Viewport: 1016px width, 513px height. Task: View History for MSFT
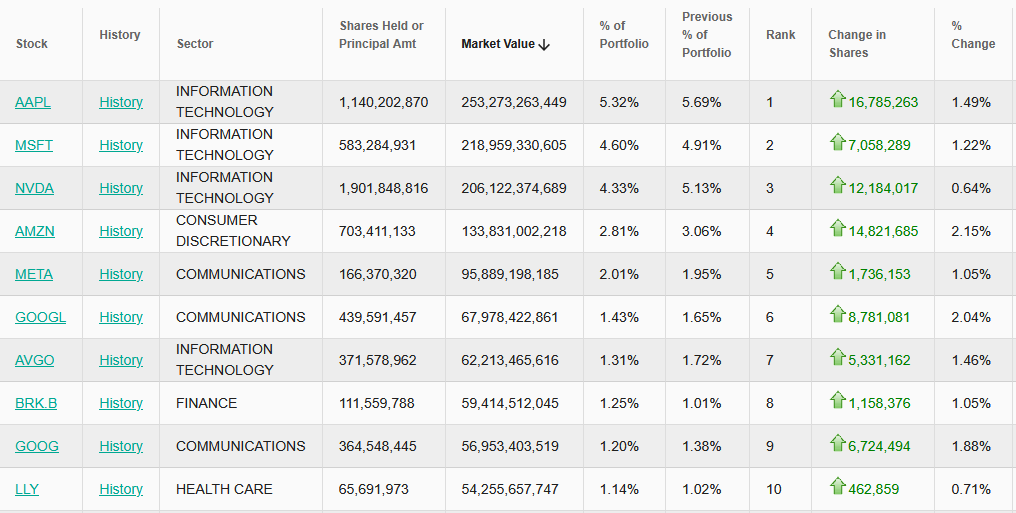pos(121,145)
